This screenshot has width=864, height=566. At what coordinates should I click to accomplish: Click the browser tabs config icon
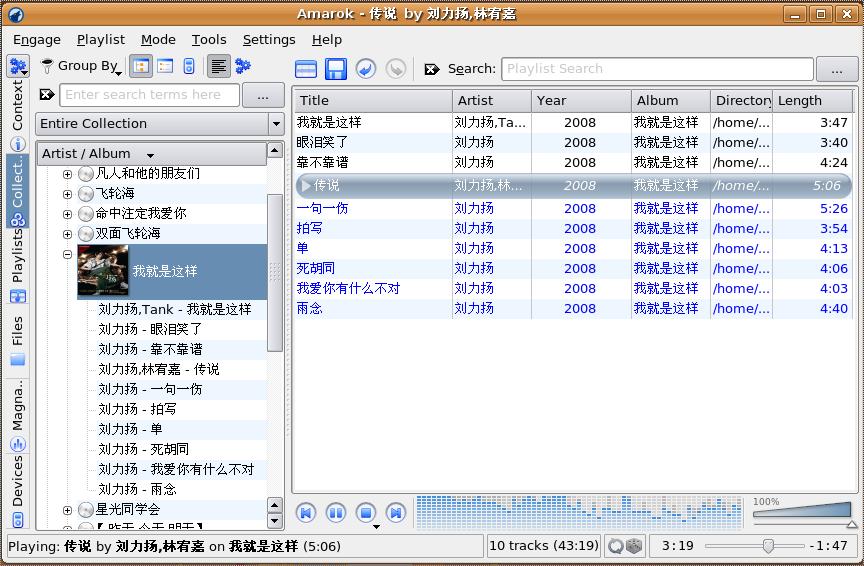[x=18, y=67]
